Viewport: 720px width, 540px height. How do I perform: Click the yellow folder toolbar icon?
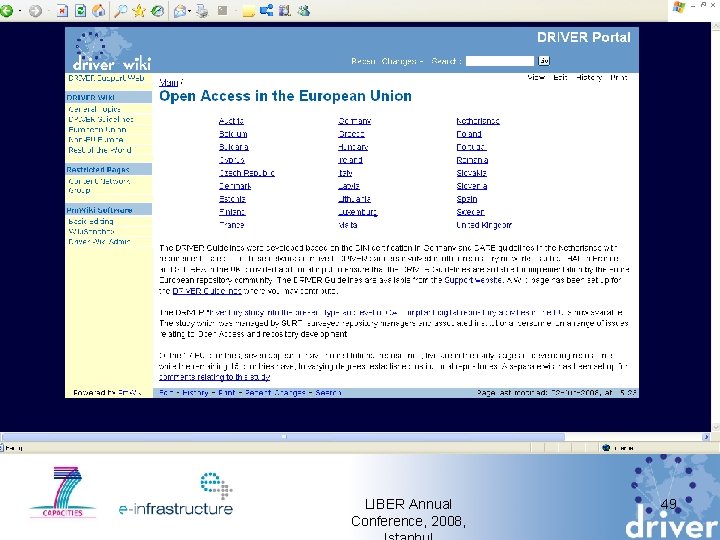click(x=248, y=11)
